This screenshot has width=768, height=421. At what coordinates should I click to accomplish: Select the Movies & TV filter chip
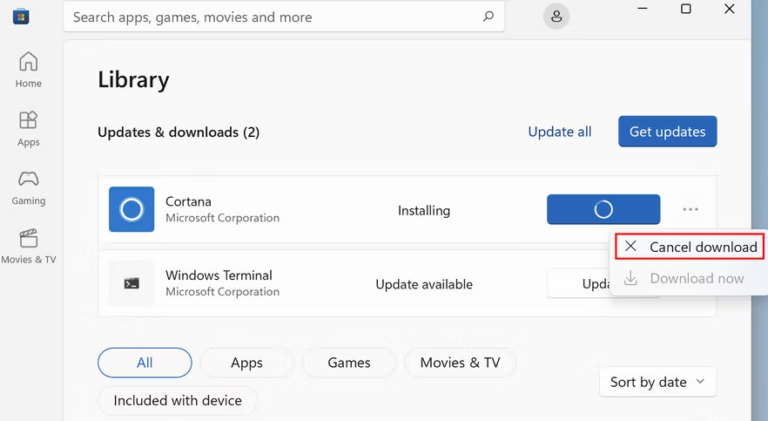[460, 362]
